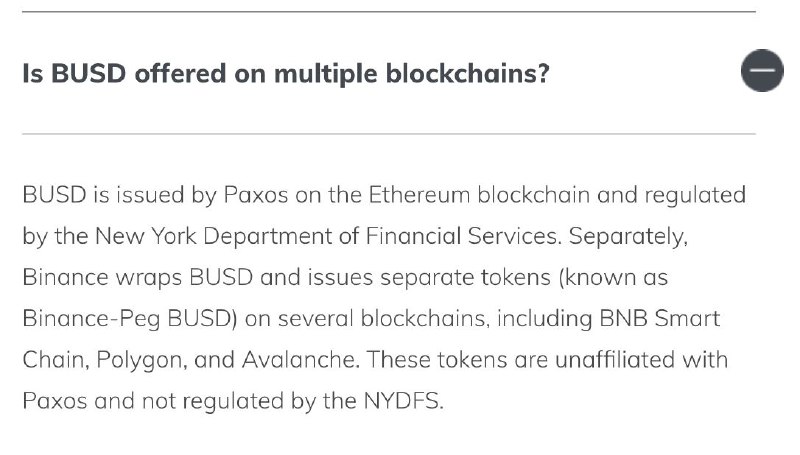800x455 pixels.
Task: Click 'Binance-Peg BUSD)' text
Action: pyautogui.click(x=130, y=319)
